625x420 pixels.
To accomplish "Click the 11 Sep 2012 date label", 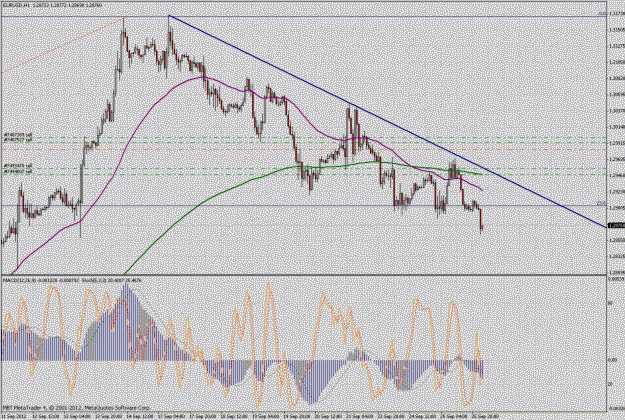I will point(14,416).
